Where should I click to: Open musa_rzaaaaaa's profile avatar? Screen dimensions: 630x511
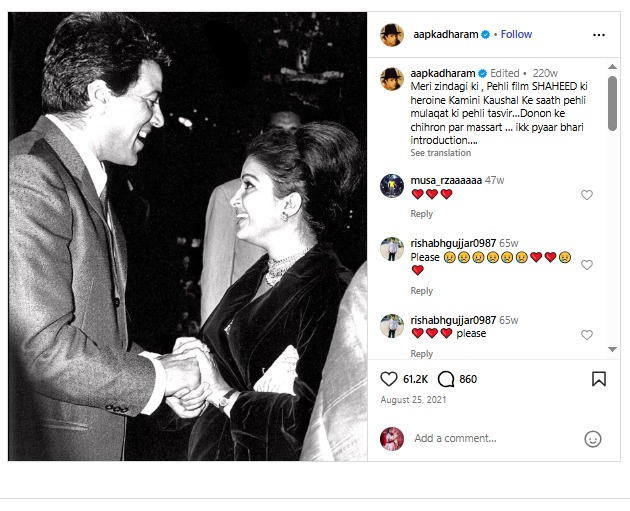(392, 185)
